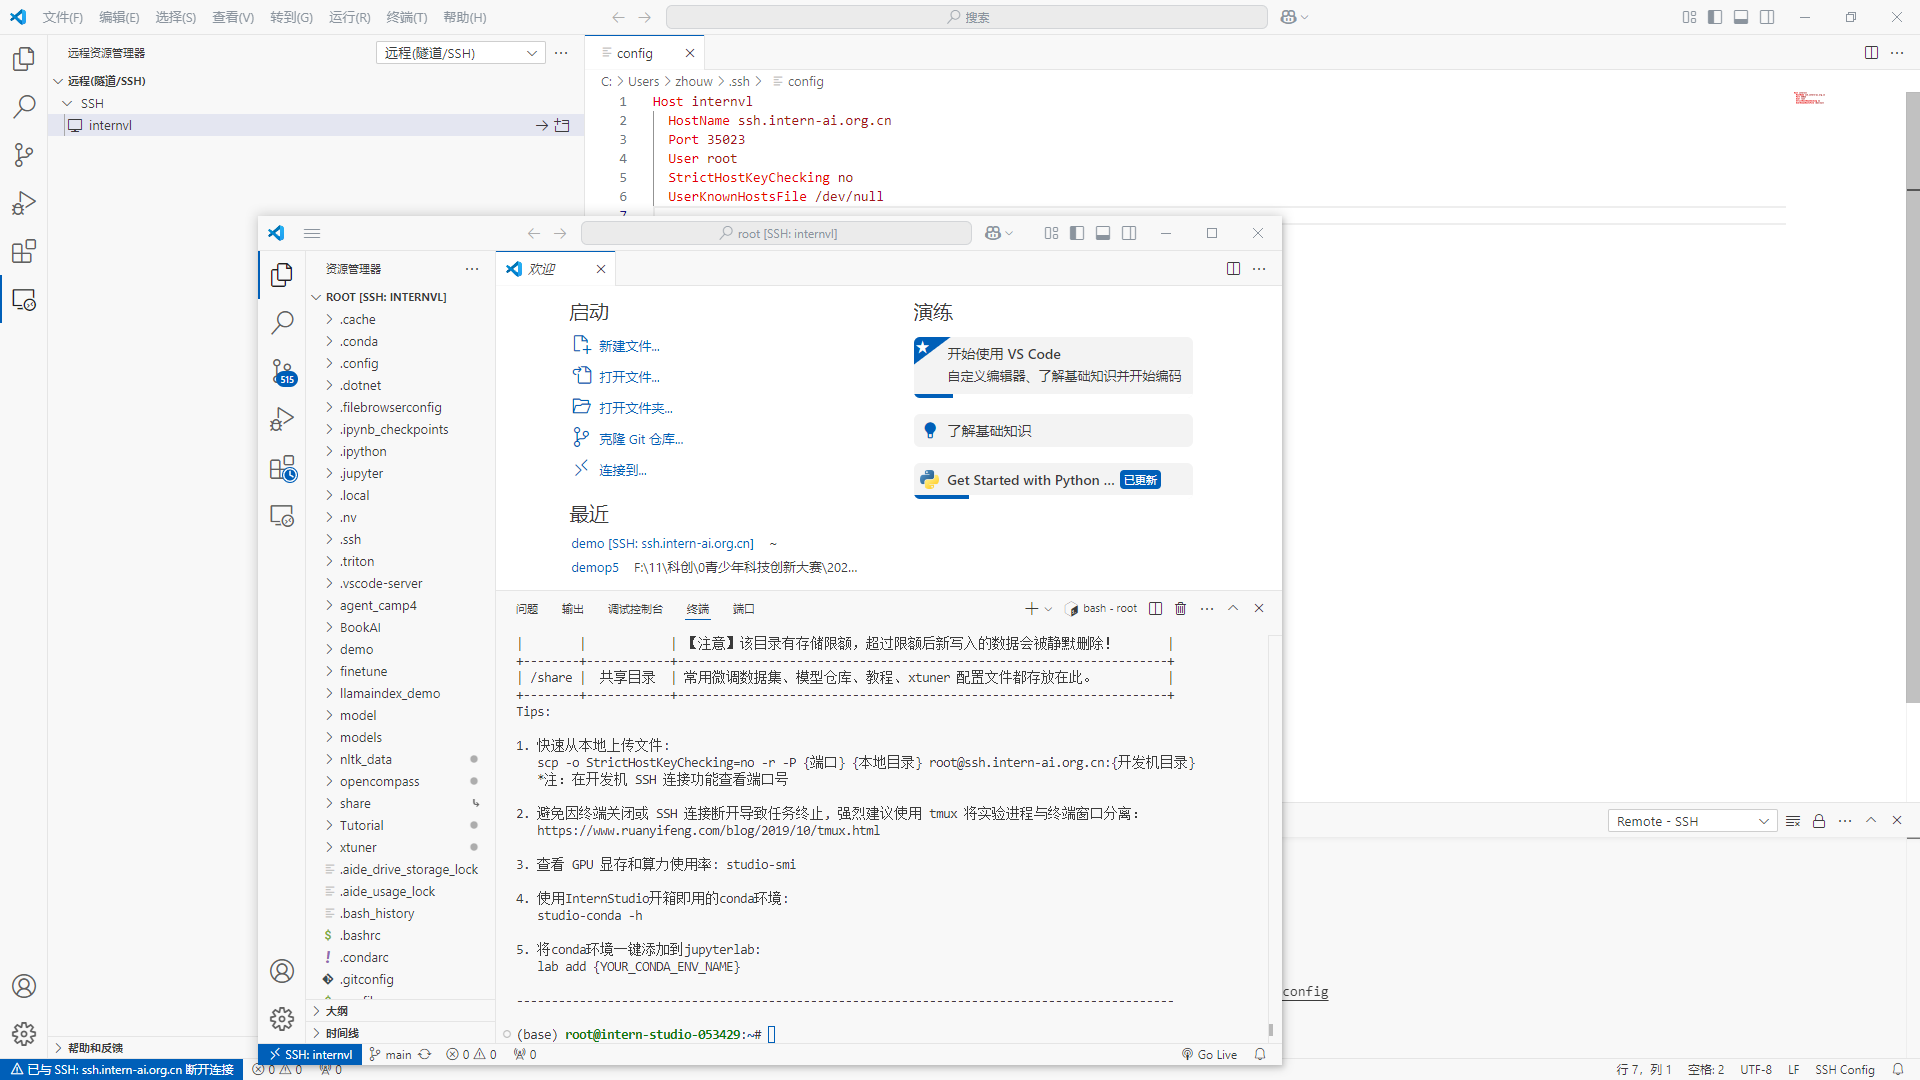The height and width of the screenshot is (1080, 1920).
Task: Toggle secondary sidebar in back window title bar
Action: click(x=1767, y=17)
